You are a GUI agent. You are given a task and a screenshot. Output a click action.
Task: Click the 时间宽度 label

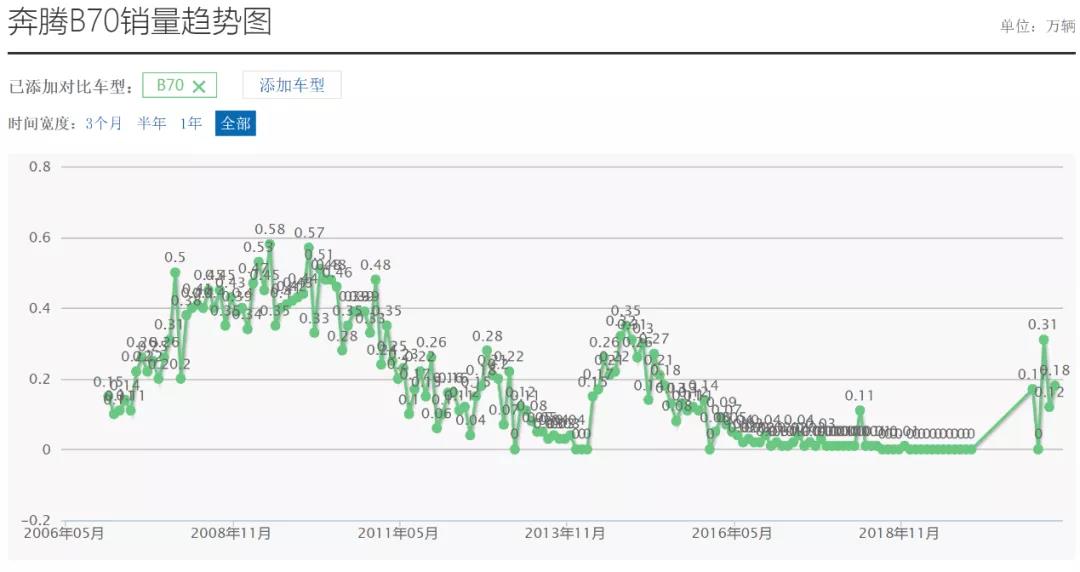[x=43, y=124]
